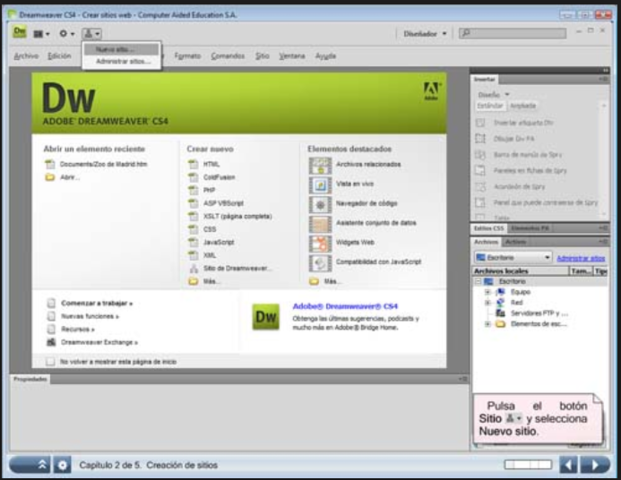This screenshot has height=480, width=621.
Task: Click Abrir... under recent items
Action: (x=70, y=177)
